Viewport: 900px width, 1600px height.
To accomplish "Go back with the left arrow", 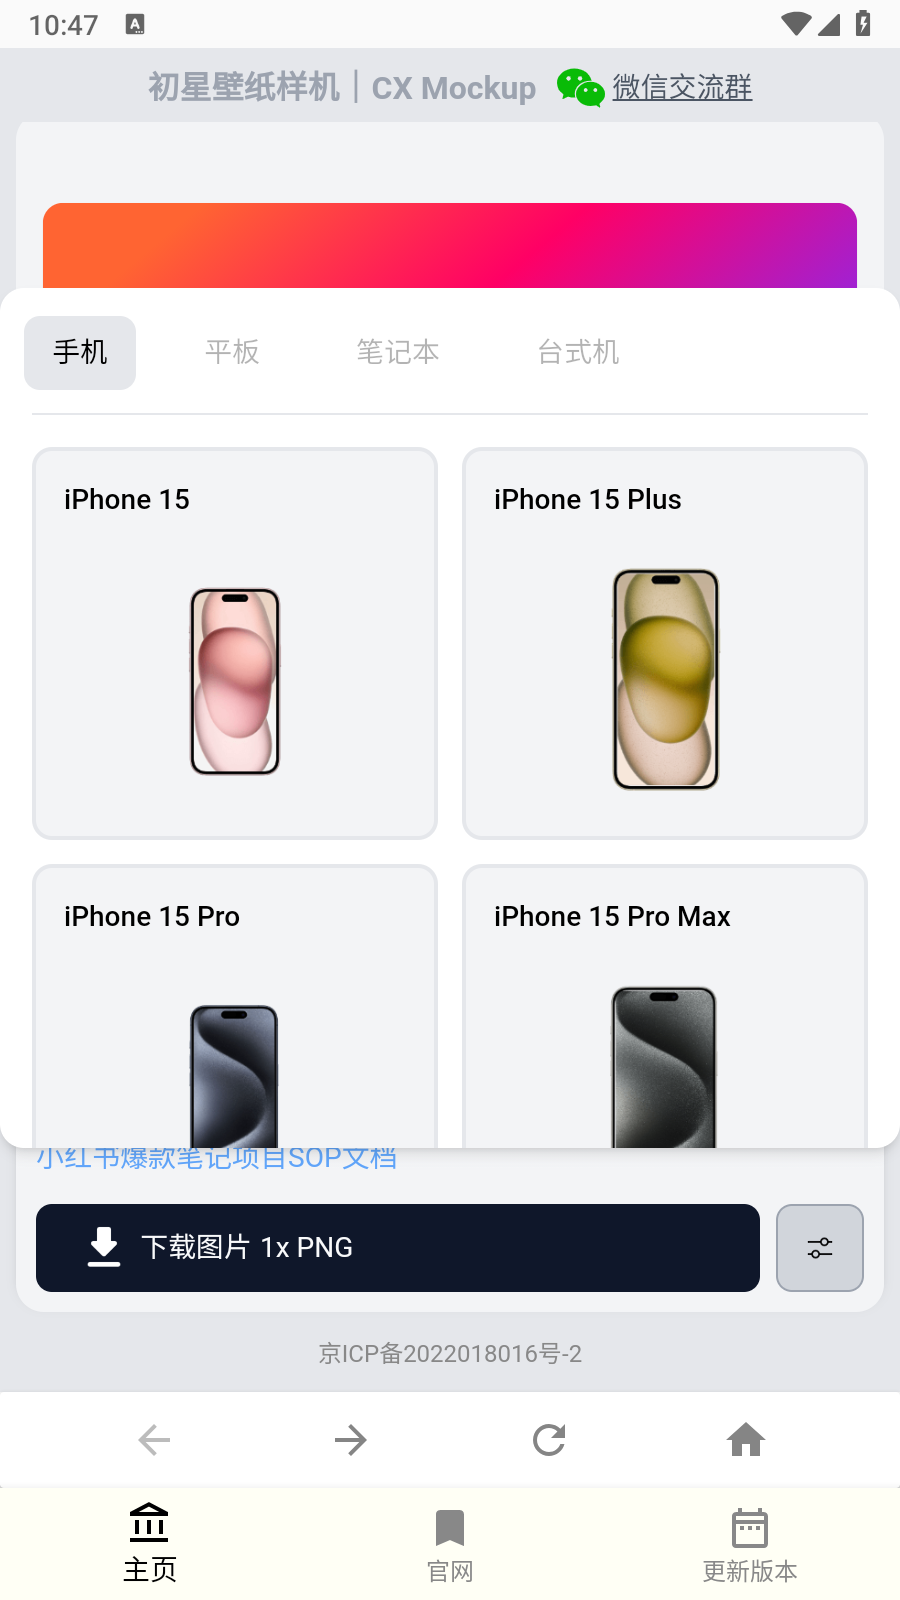I will tap(154, 1440).
